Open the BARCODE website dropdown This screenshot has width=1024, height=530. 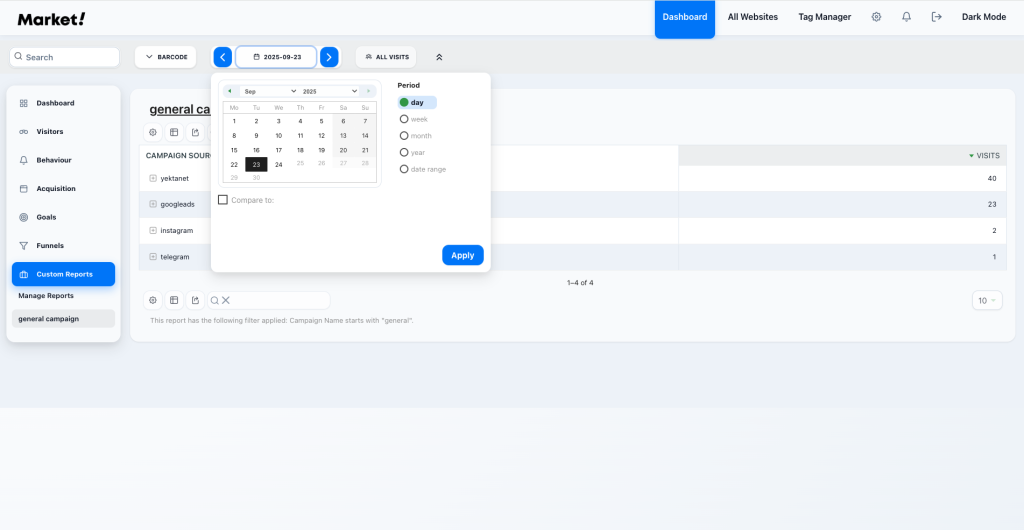(166, 57)
